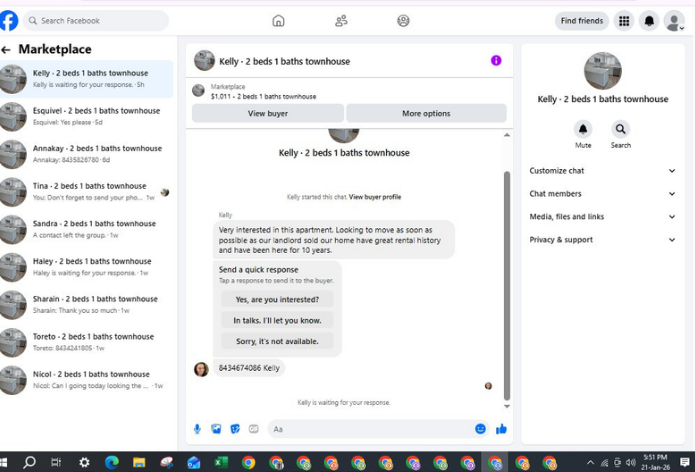Focus the Search Facebook field
The image size is (695, 472).
point(96,20)
